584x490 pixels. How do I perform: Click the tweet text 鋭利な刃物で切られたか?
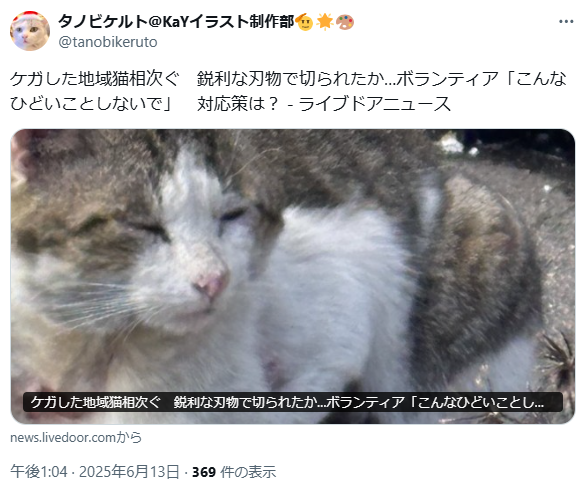[x=291, y=79]
